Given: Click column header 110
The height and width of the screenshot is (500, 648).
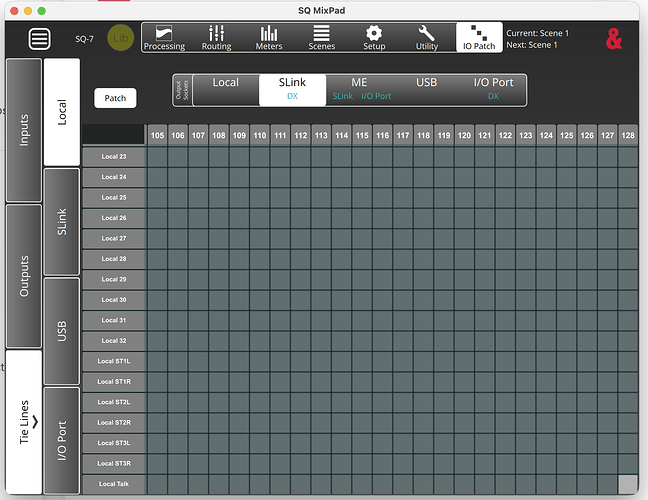Looking at the screenshot, I should coord(260,135).
